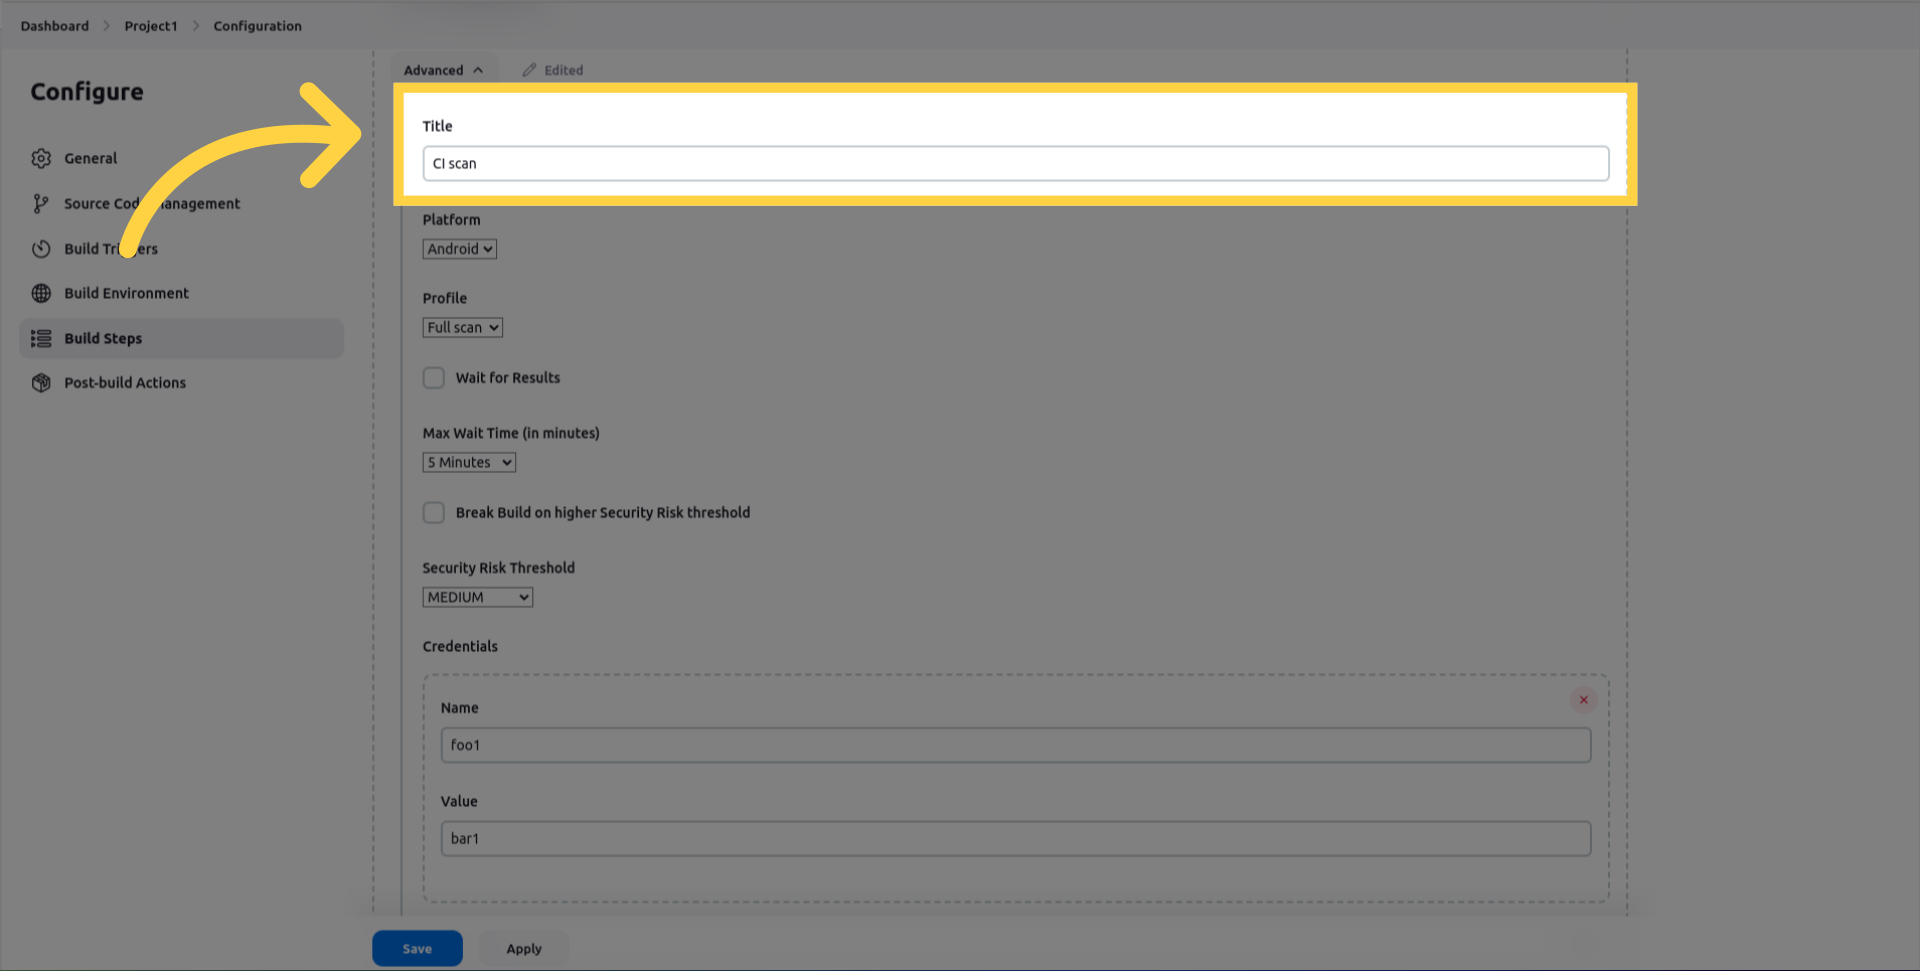This screenshot has width=1920, height=971.
Task: Click the General gear icon in sidebar
Action: click(x=41, y=158)
